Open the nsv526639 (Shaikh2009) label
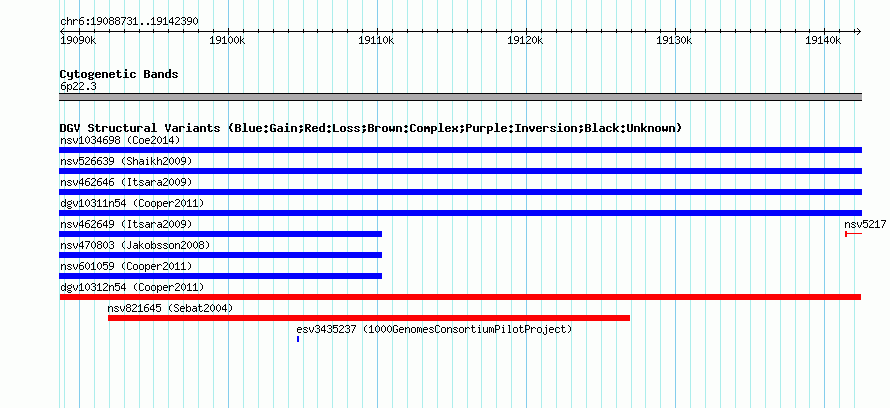This screenshot has width=890, height=408. coord(126,161)
